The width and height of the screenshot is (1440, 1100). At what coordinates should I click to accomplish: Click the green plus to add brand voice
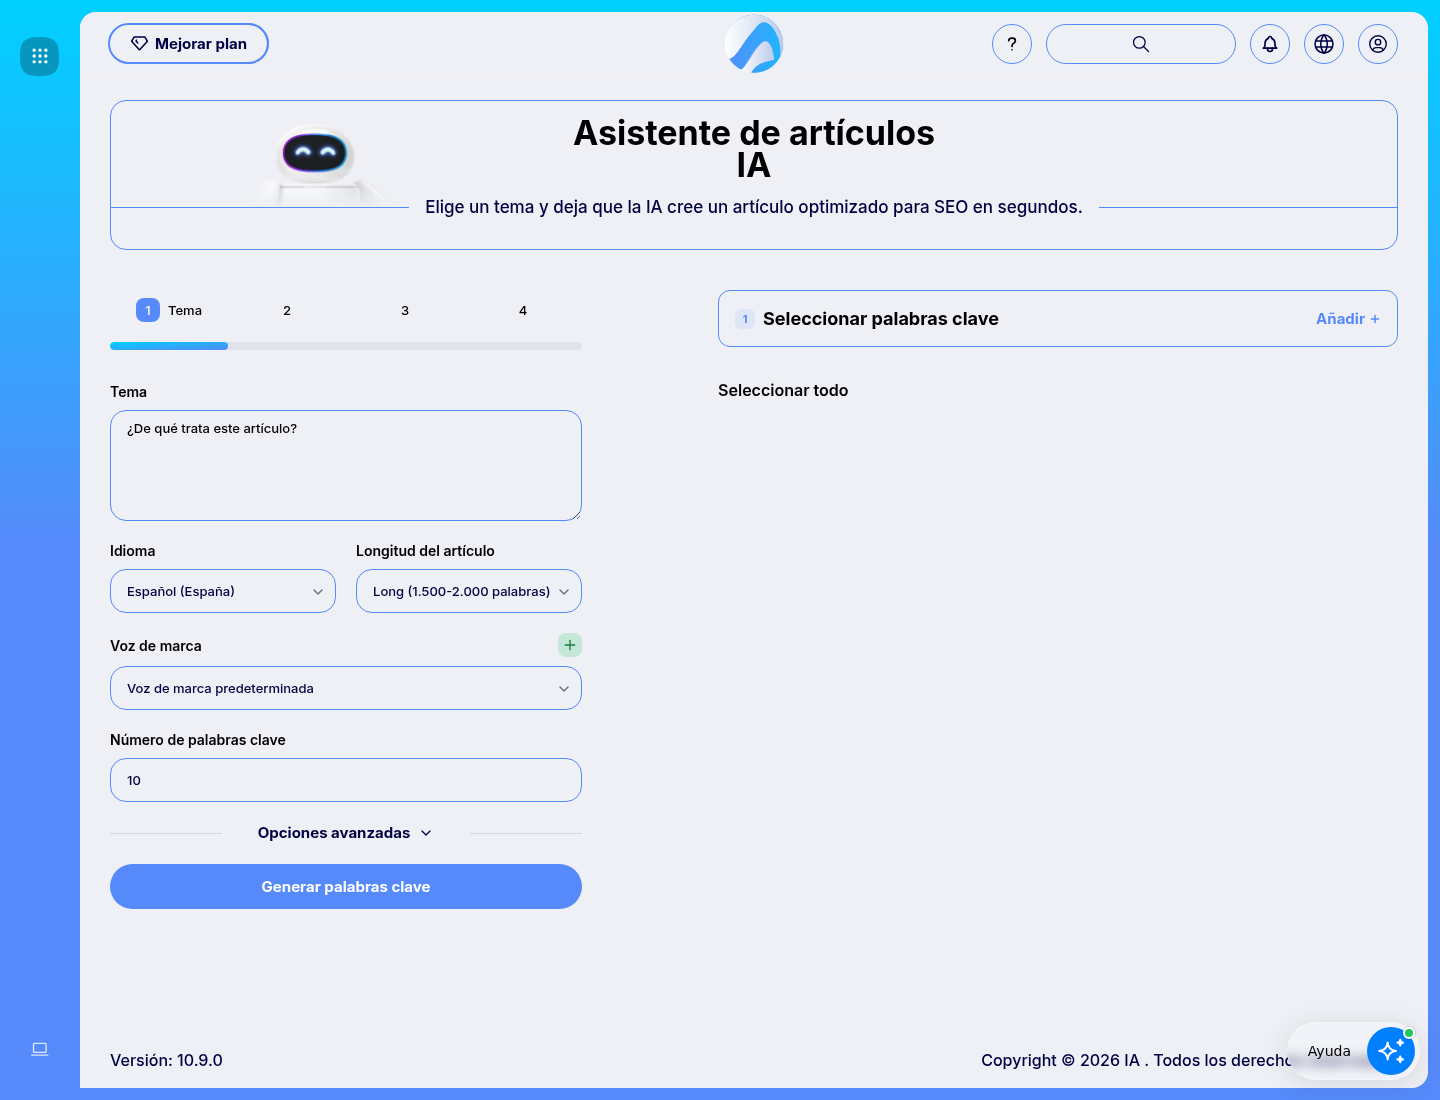[570, 645]
